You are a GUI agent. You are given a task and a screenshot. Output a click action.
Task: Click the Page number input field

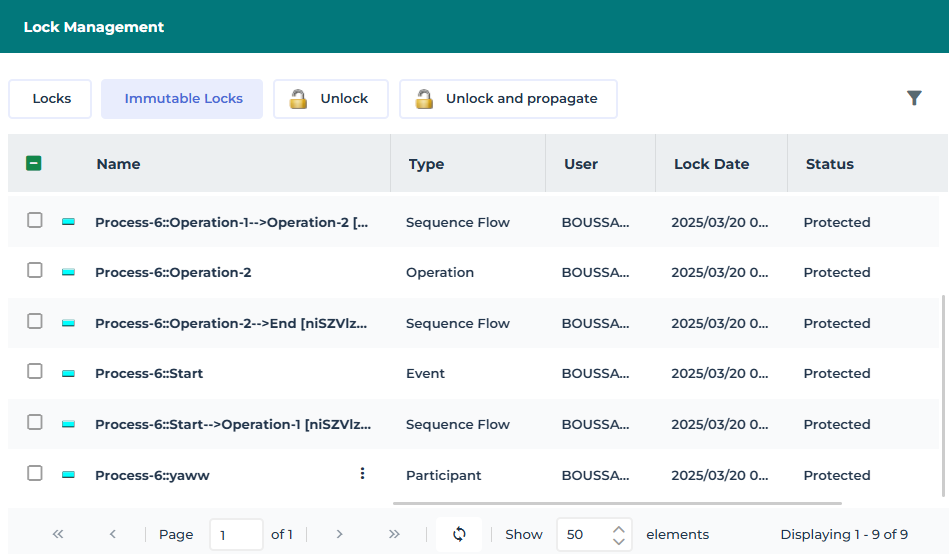(x=236, y=535)
